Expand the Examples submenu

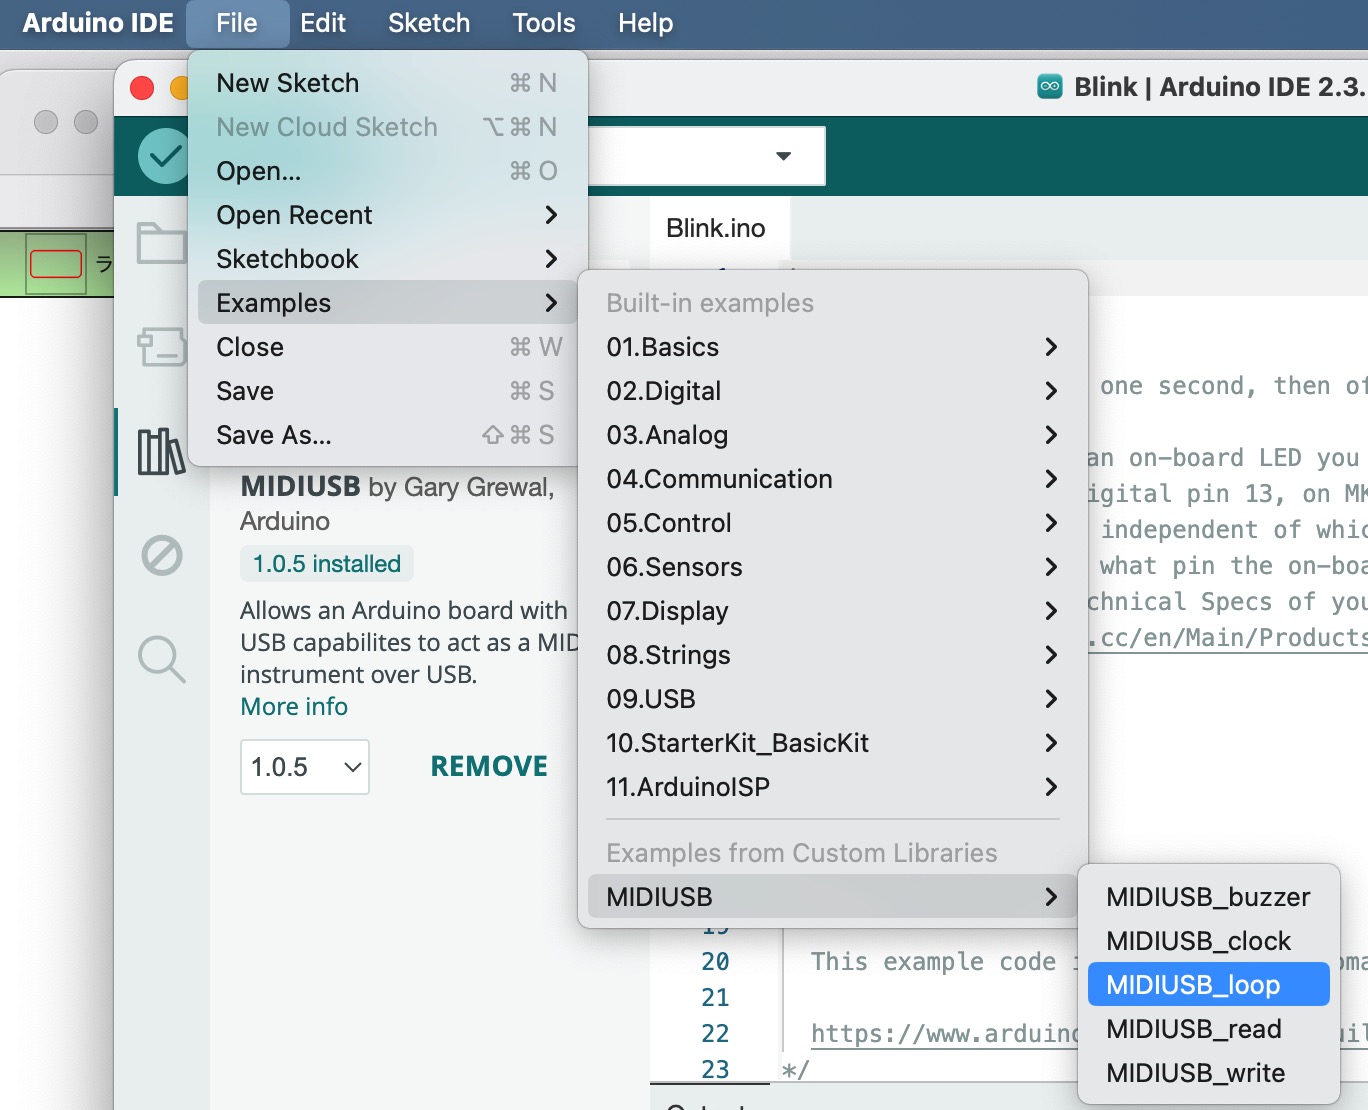(388, 303)
